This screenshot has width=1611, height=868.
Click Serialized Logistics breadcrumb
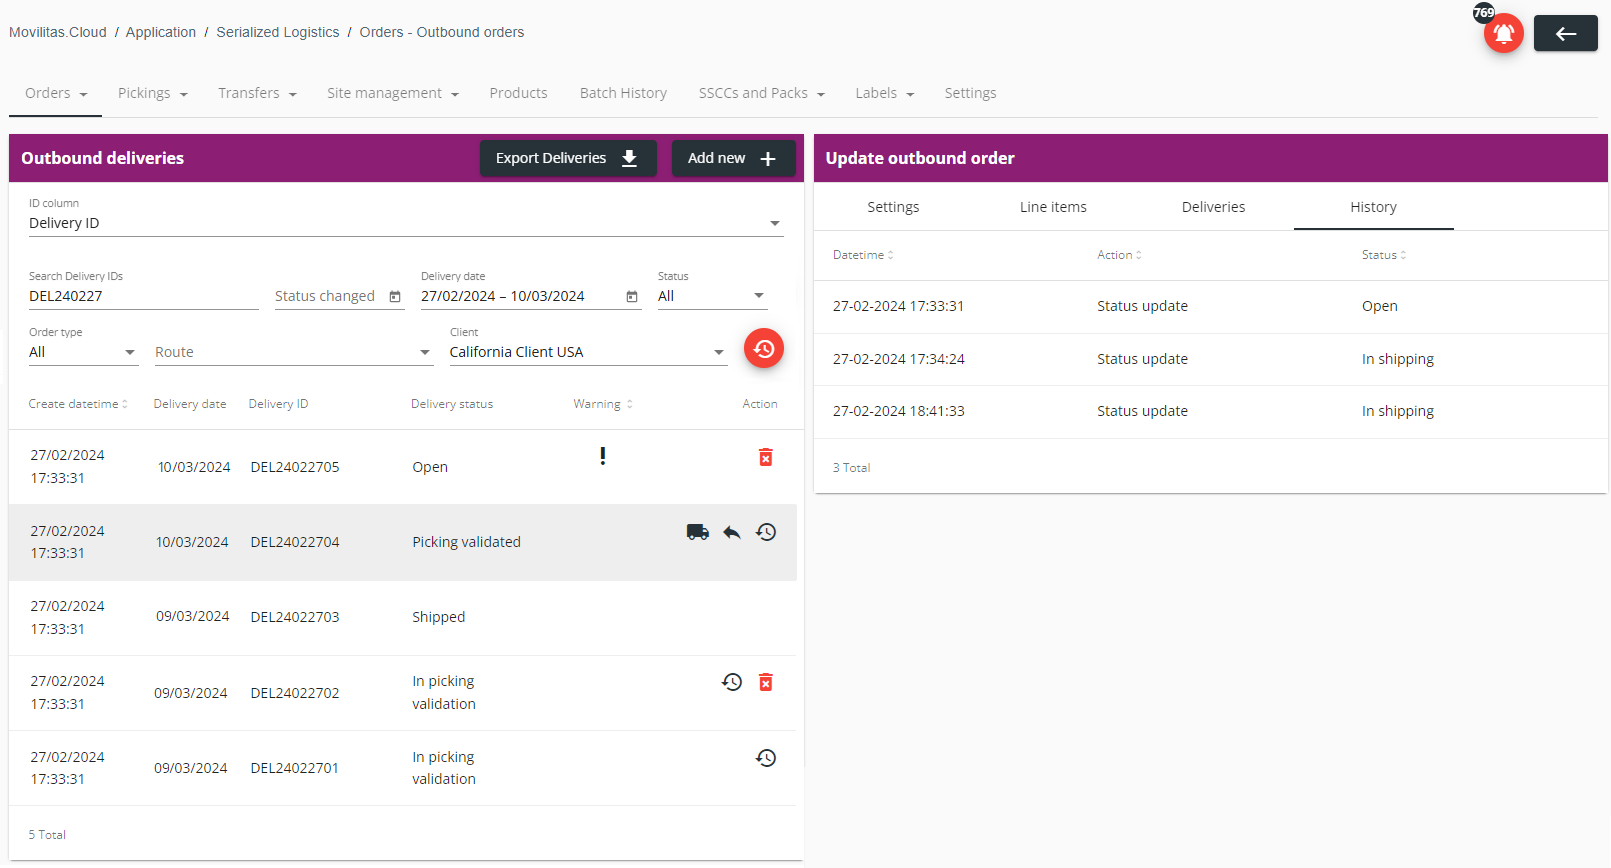click(278, 32)
